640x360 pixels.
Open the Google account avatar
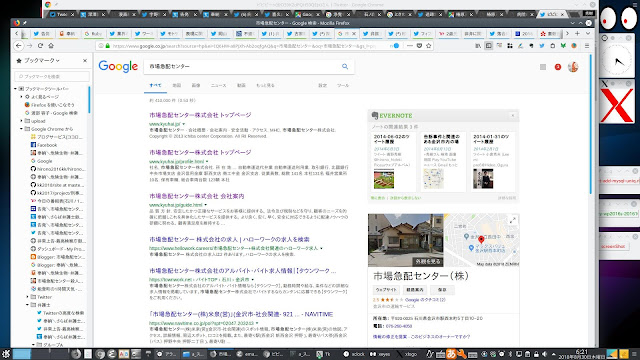tap(573, 67)
